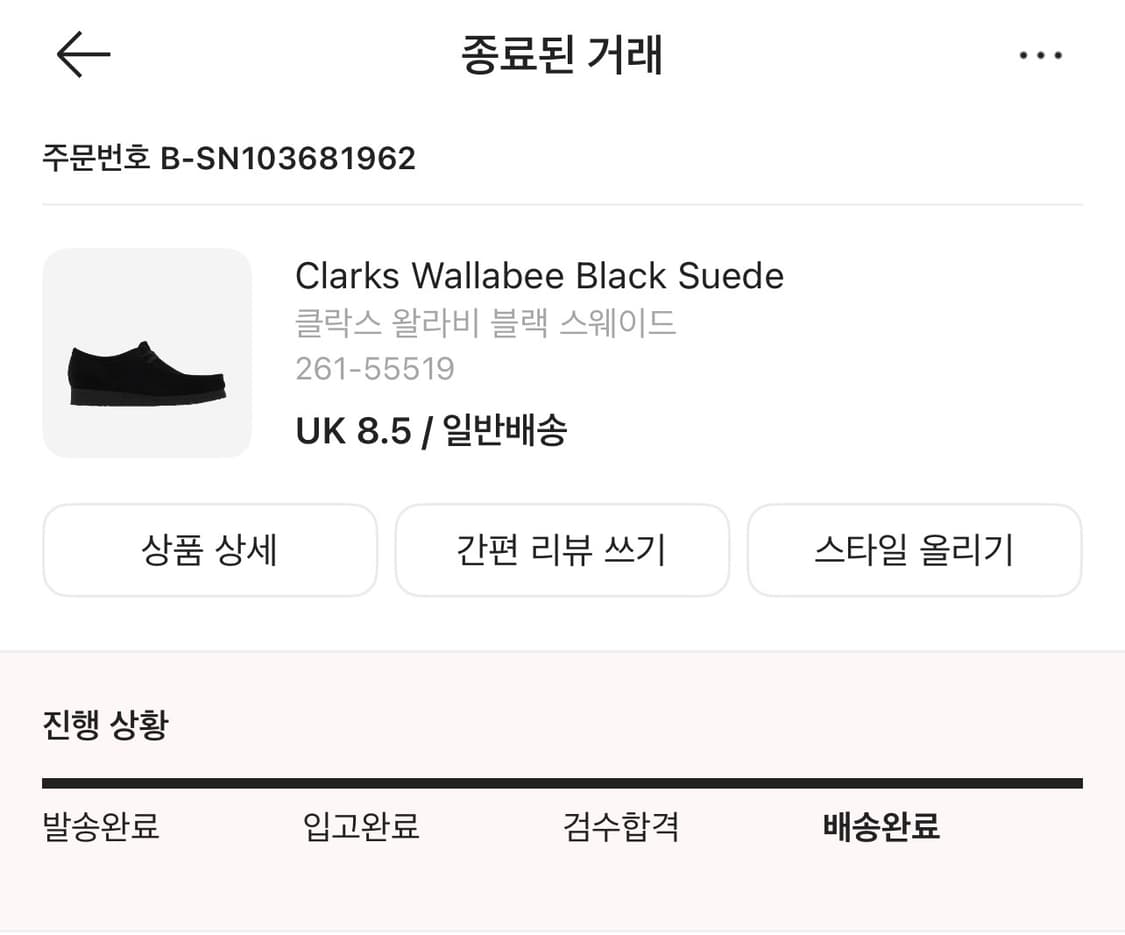Image resolution: width=1125 pixels, height=935 pixels.
Task: Open the three-dot more options menu
Action: pyautogui.click(x=1040, y=54)
